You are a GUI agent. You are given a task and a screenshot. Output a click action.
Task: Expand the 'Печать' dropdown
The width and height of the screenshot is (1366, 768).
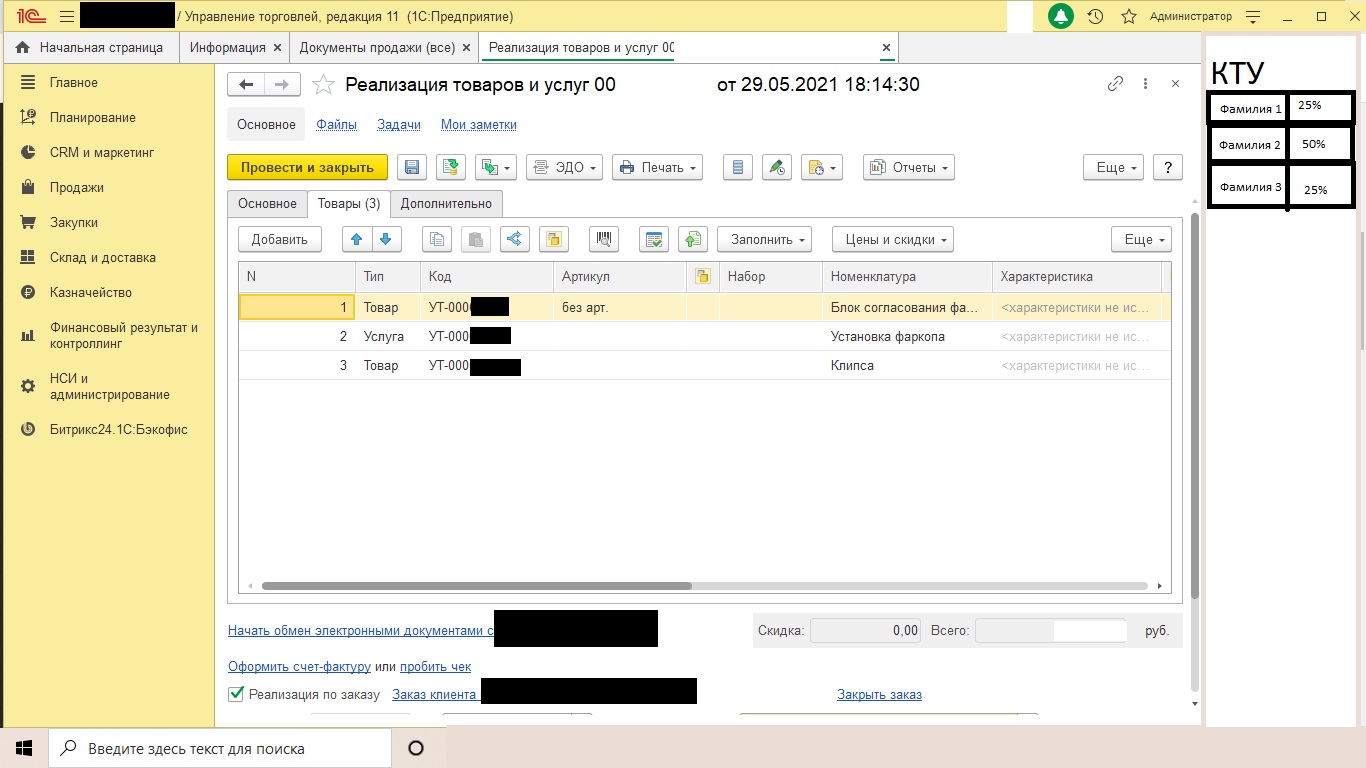tap(657, 168)
